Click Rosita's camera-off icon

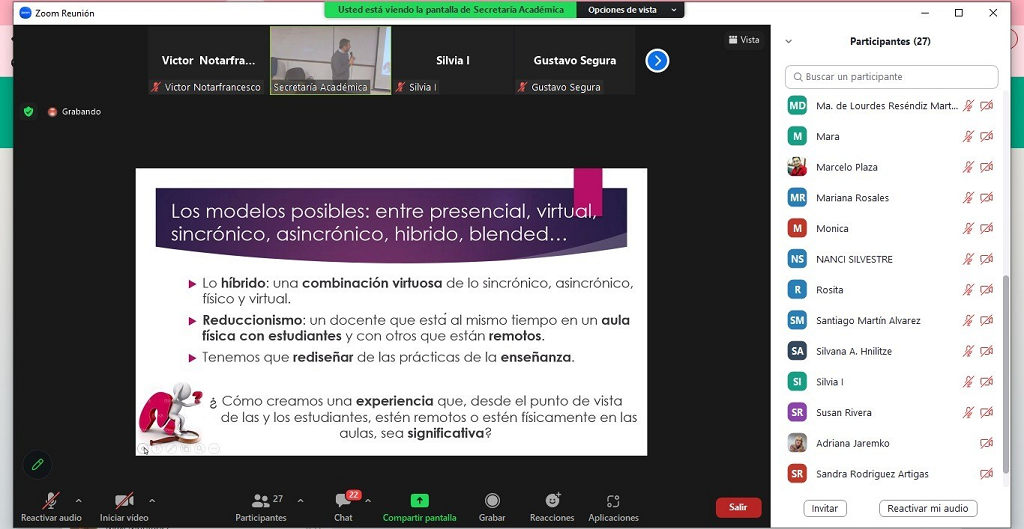click(987, 290)
